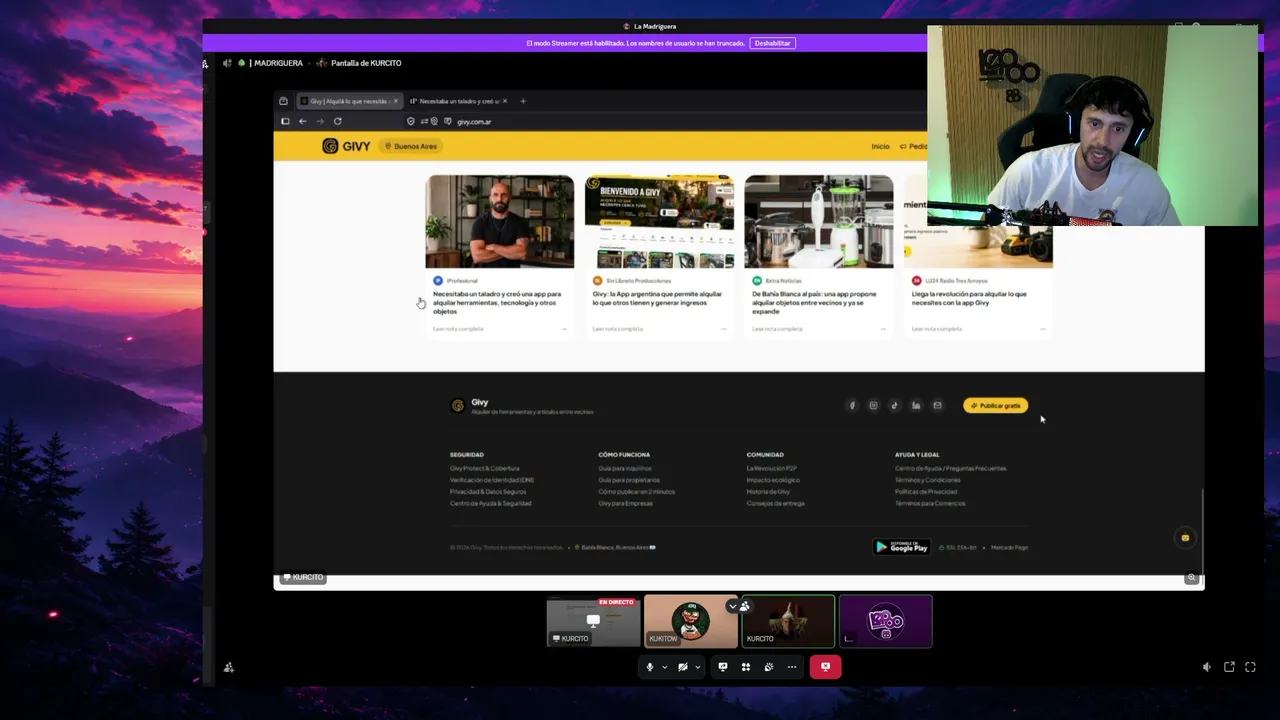Click the zoom magnifier icon on stream
Image resolution: width=1280 pixels, height=720 pixels.
coord(1191,578)
